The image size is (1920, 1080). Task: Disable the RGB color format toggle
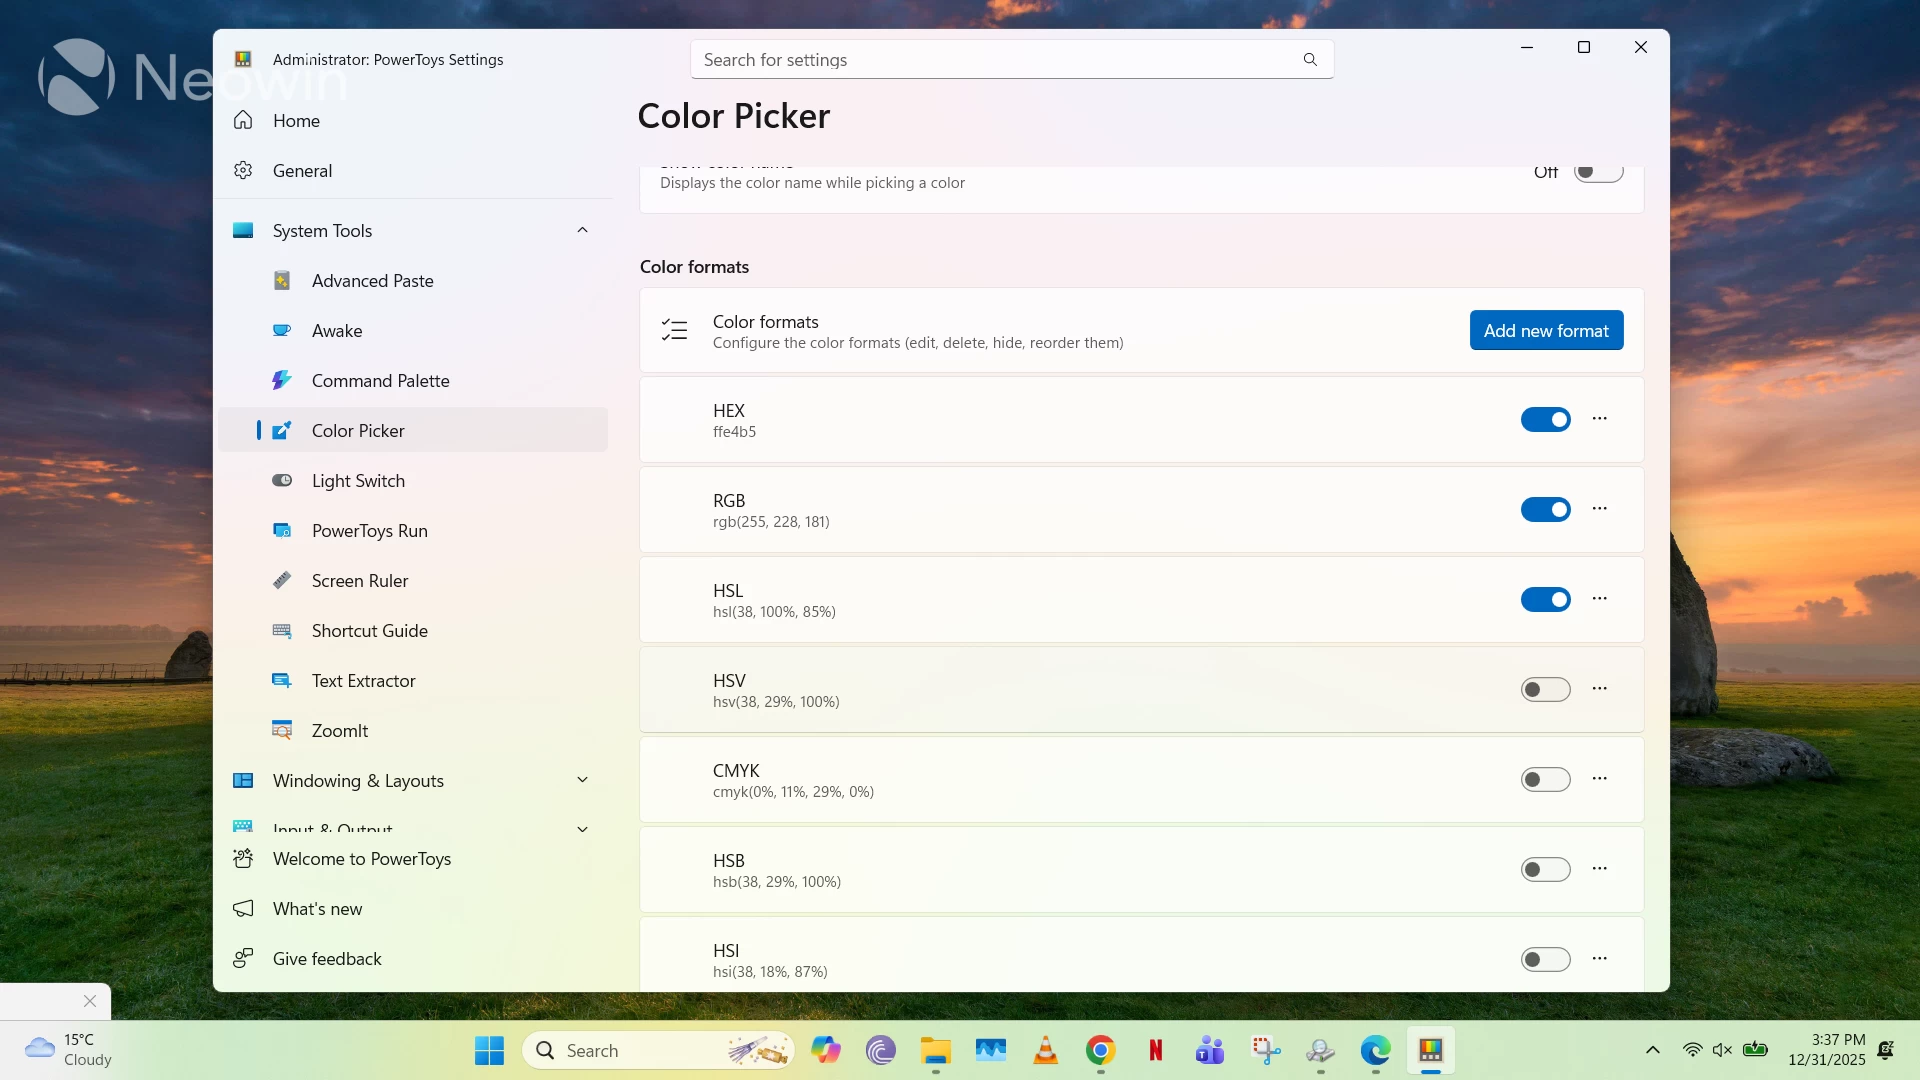coord(1546,510)
